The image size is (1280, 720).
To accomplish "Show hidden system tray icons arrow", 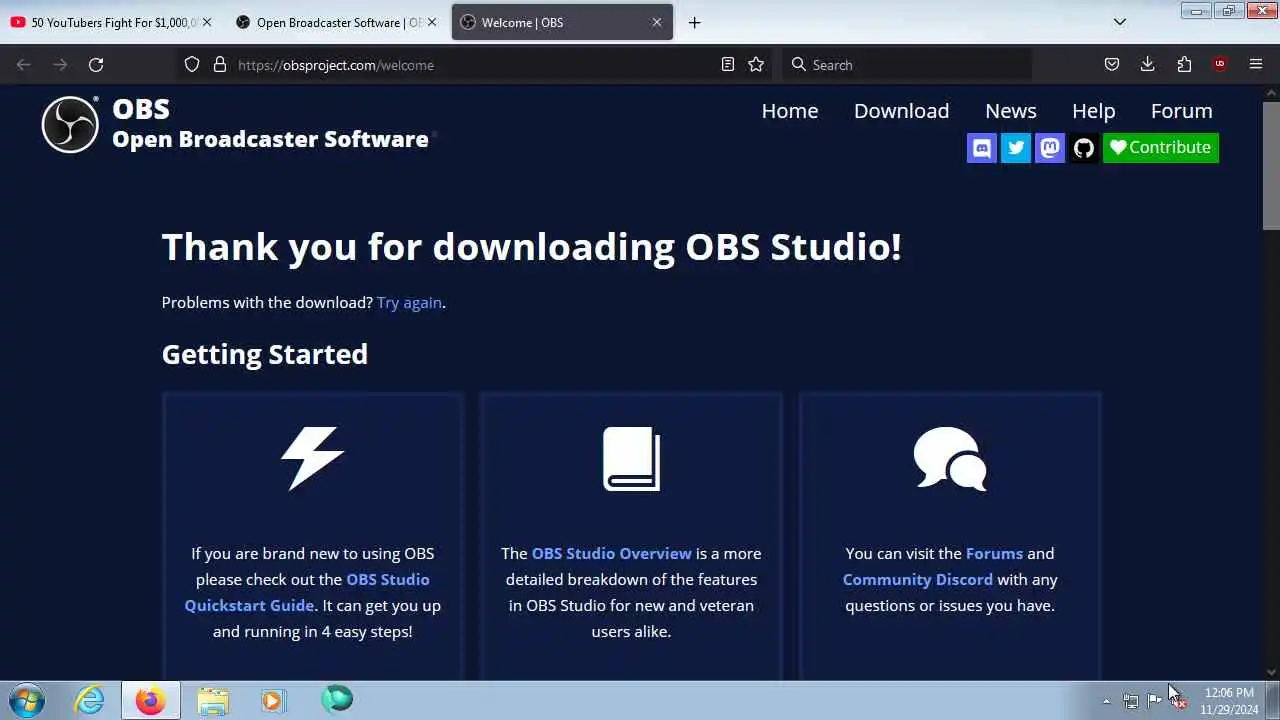I will [x=1106, y=701].
